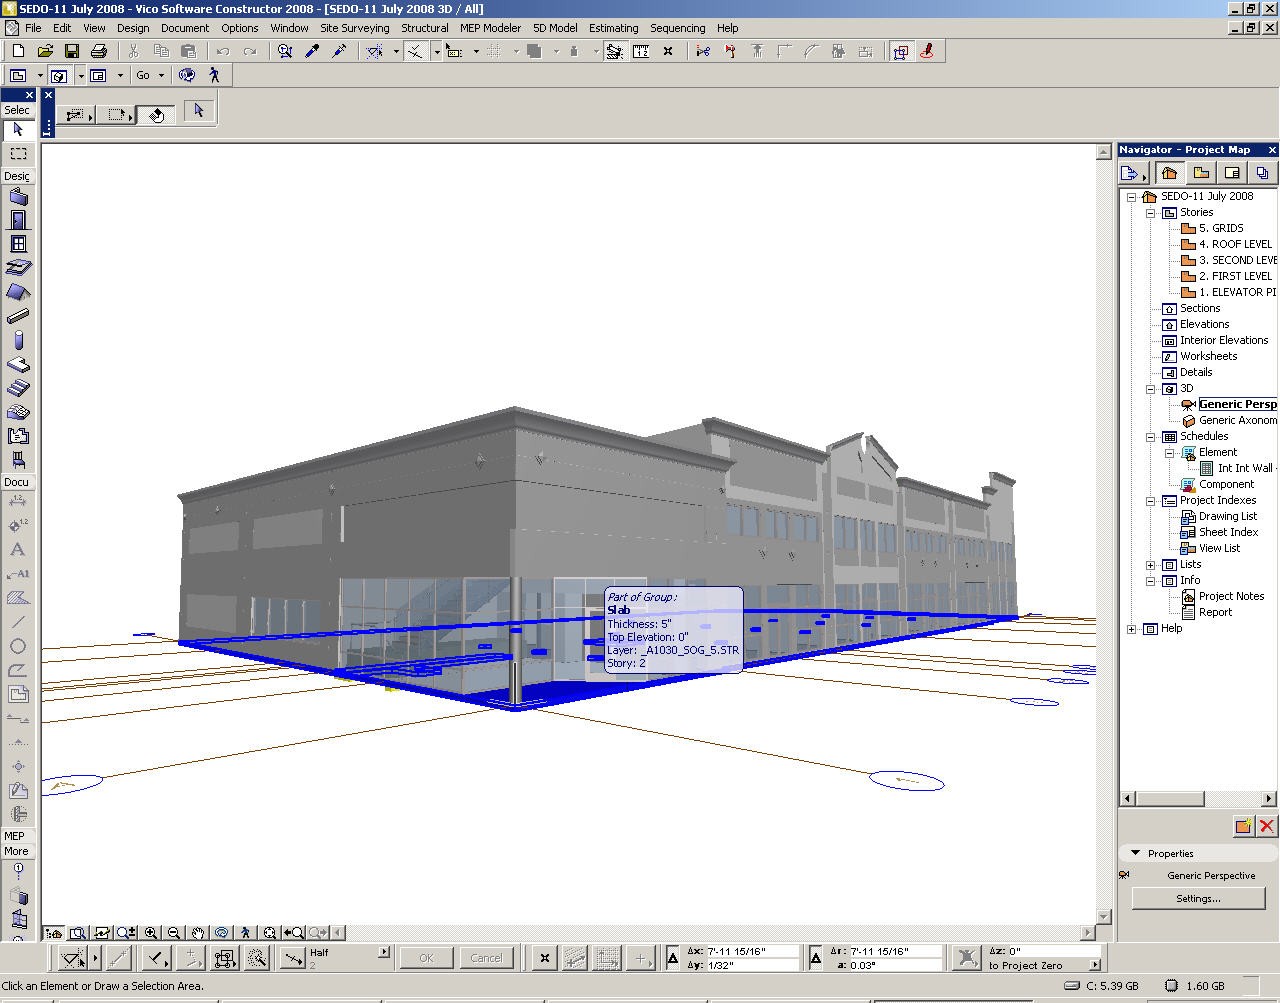1280x1003 pixels.
Task: Choose the Wall tool in the toolbox
Action: pos(18,196)
